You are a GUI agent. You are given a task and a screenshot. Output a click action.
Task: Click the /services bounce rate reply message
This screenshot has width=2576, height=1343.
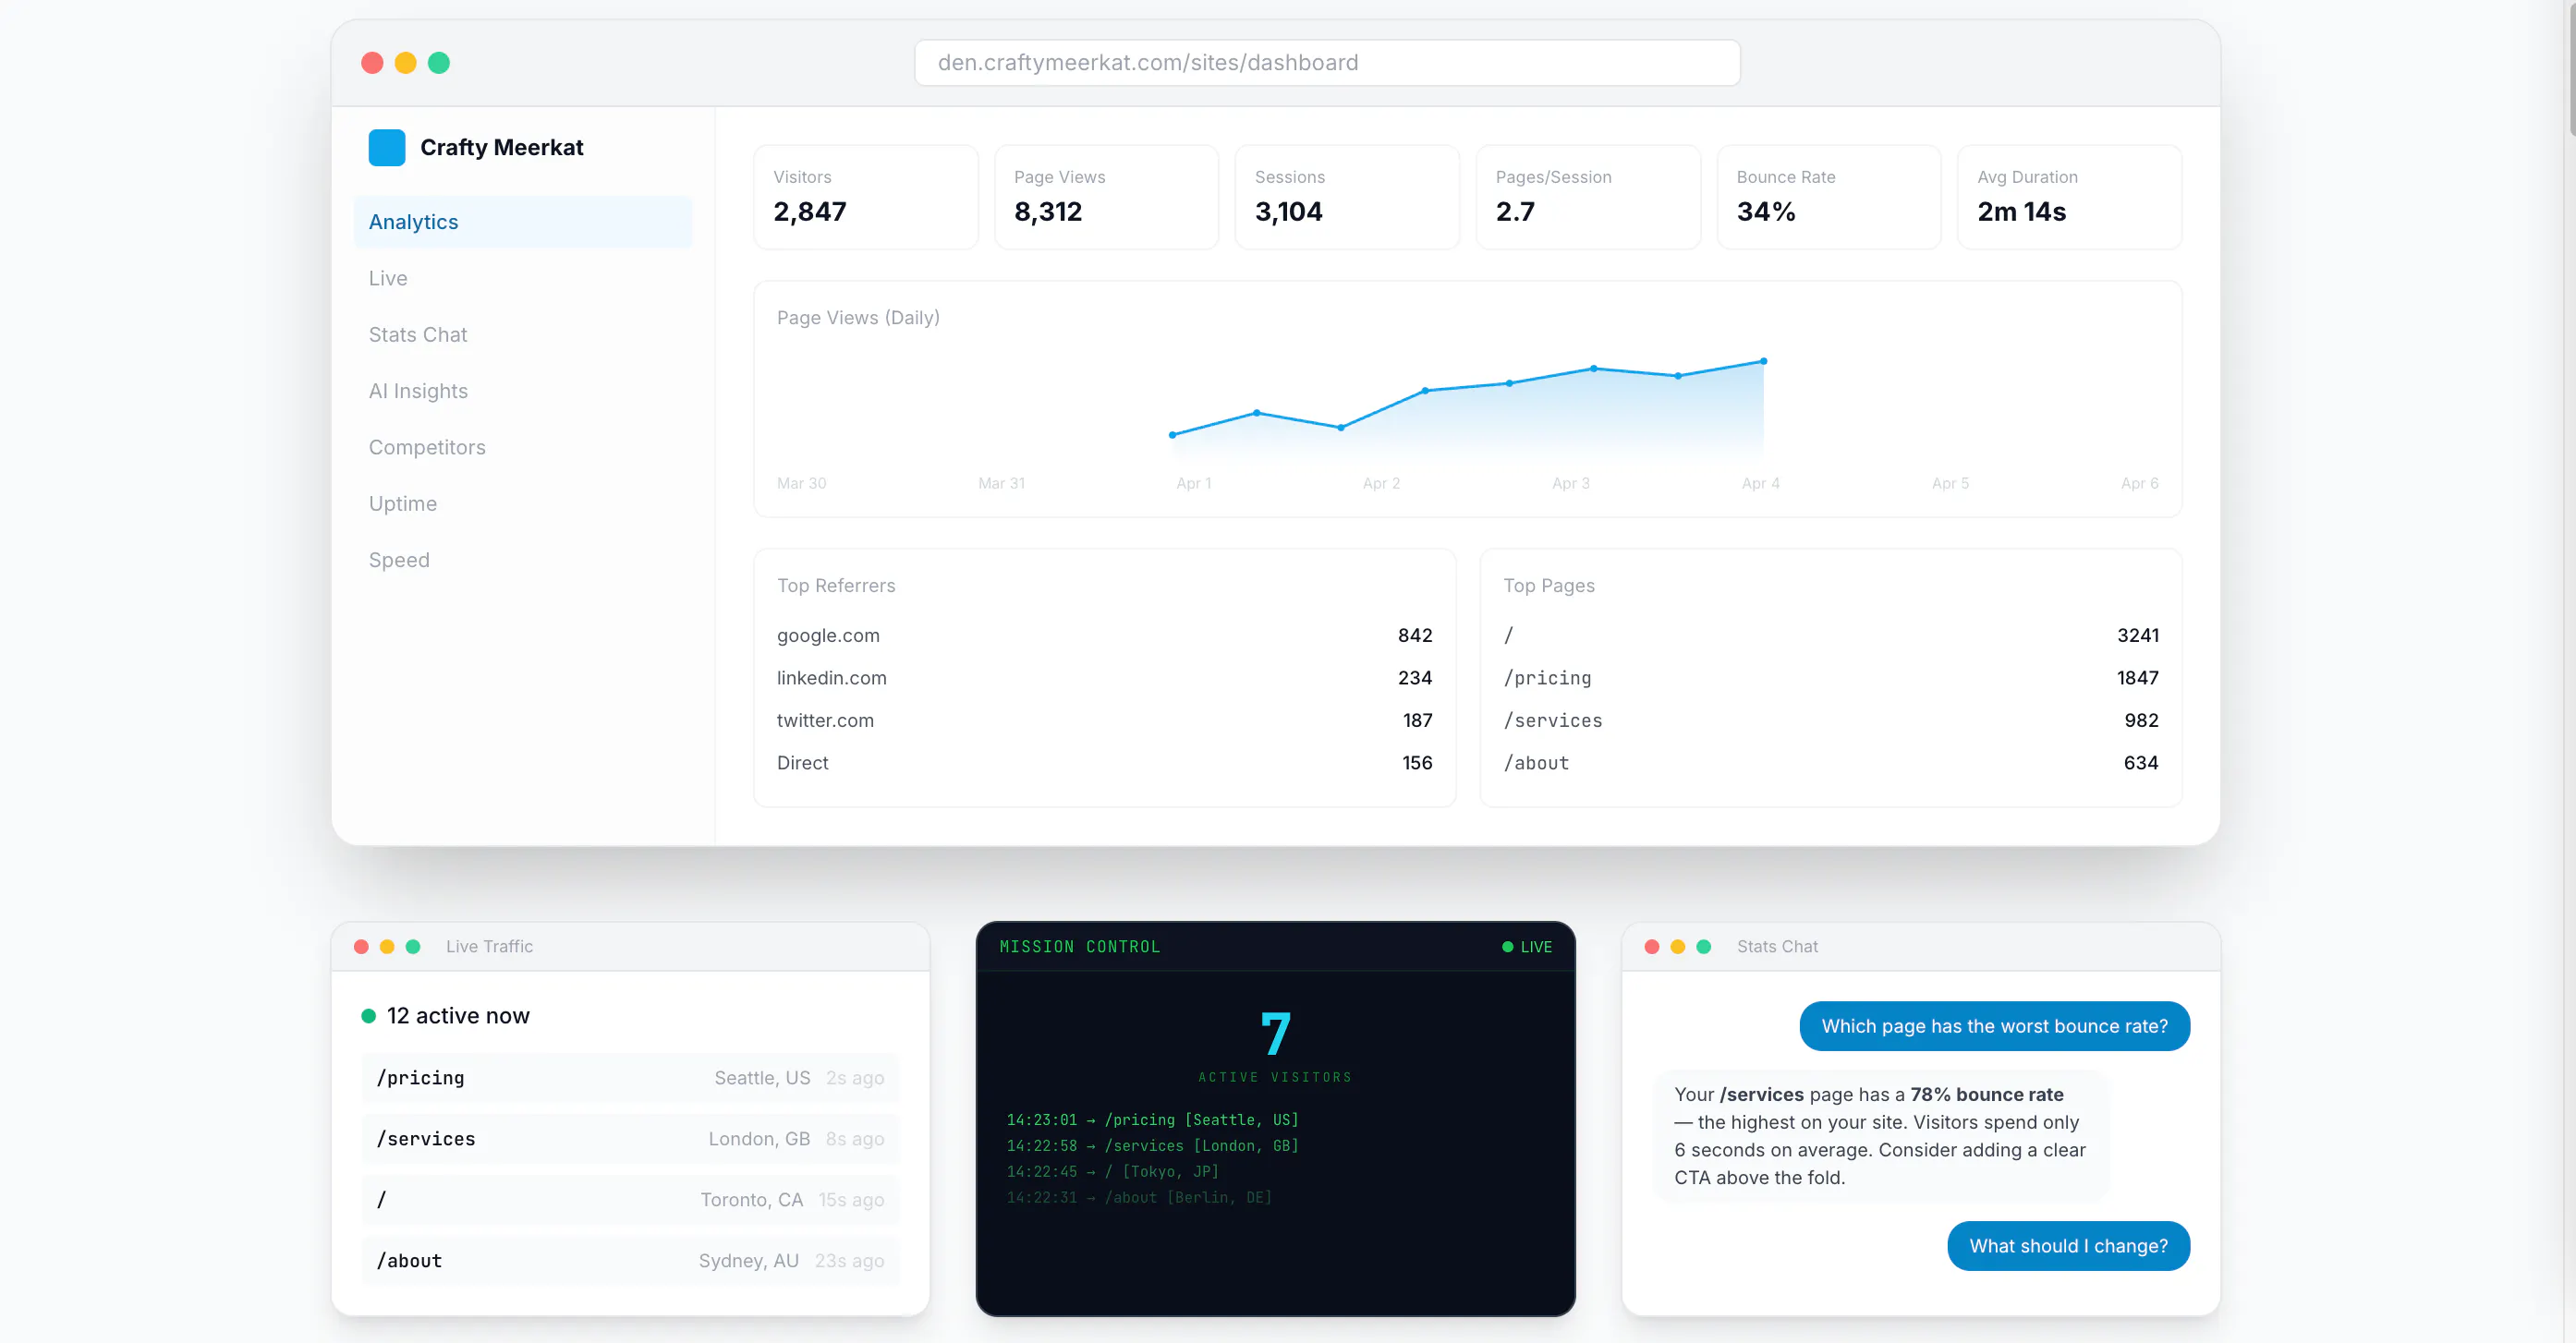tap(1880, 1136)
